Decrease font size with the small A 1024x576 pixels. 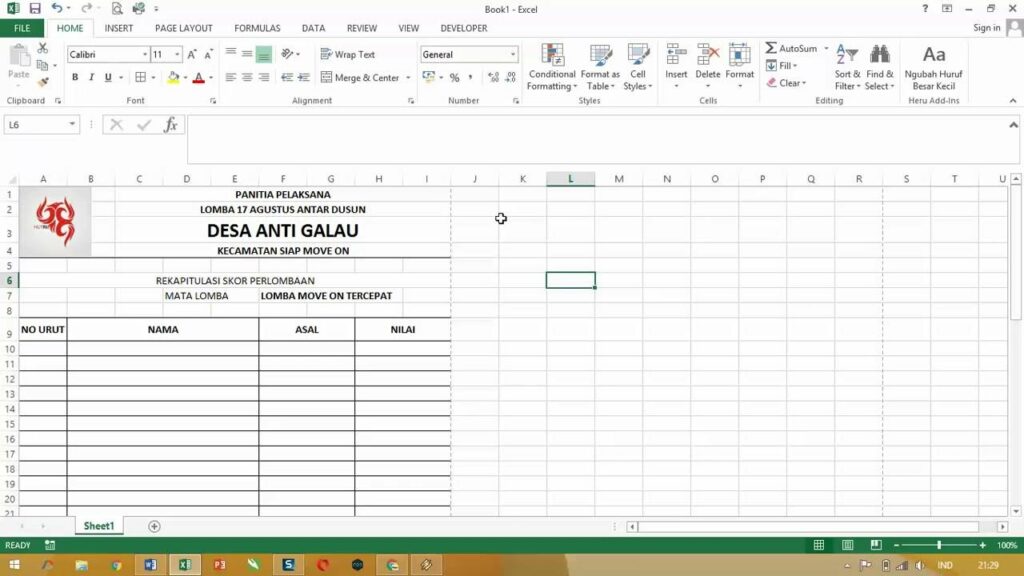pos(208,54)
